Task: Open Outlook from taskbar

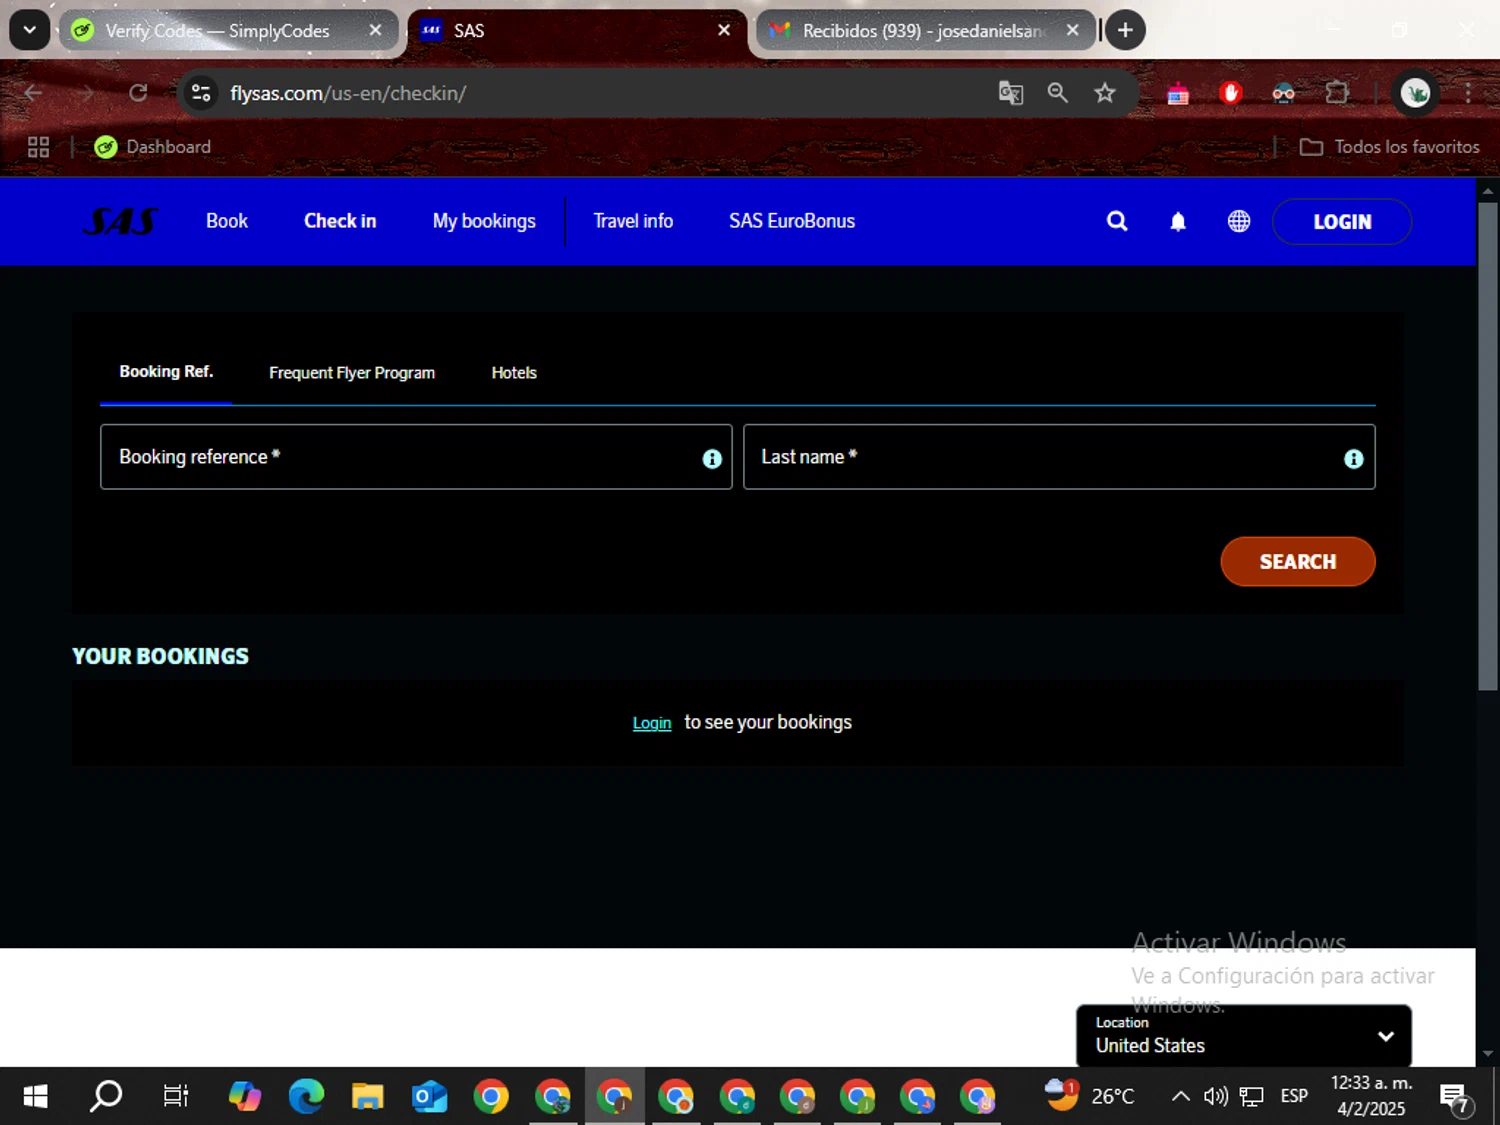Action: (x=429, y=1097)
